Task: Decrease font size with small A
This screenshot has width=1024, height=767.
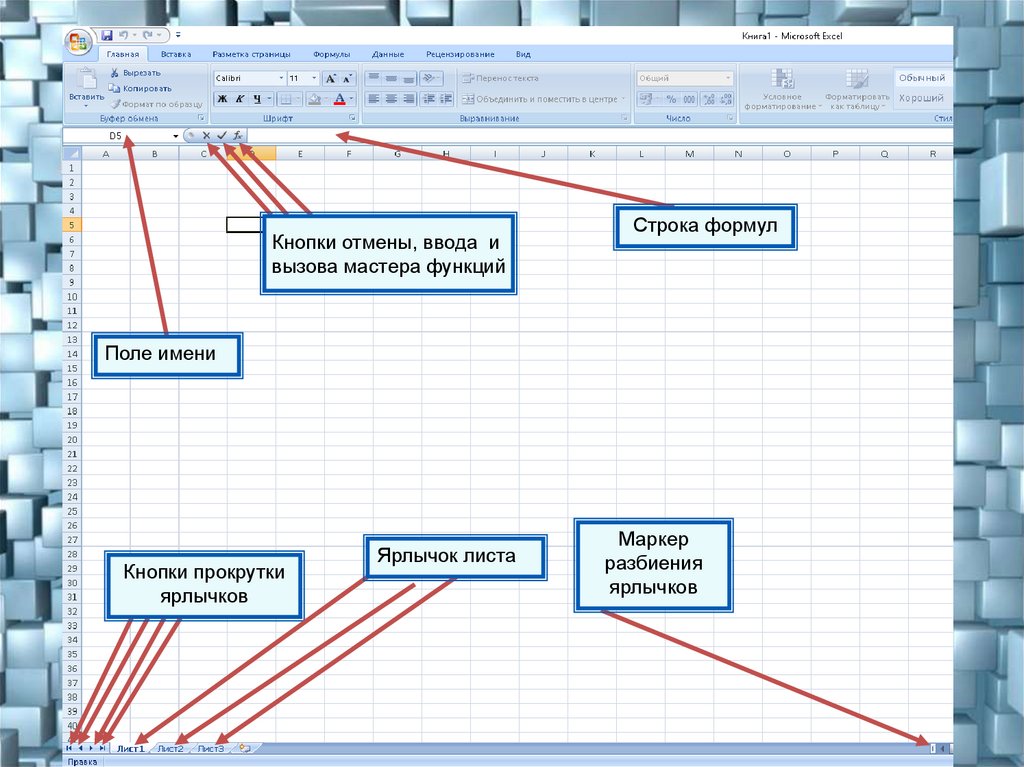Action: tap(347, 78)
